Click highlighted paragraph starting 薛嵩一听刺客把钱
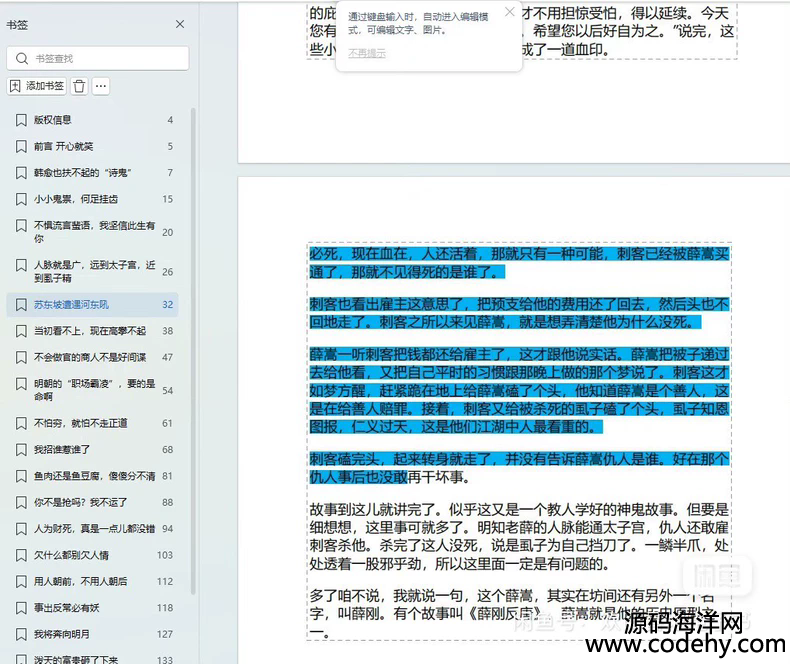 coord(519,390)
